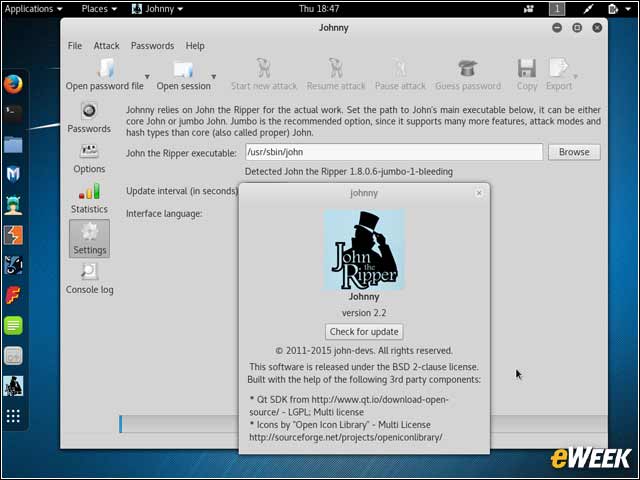Switch to the Passwords sidebar panel

(89, 118)
